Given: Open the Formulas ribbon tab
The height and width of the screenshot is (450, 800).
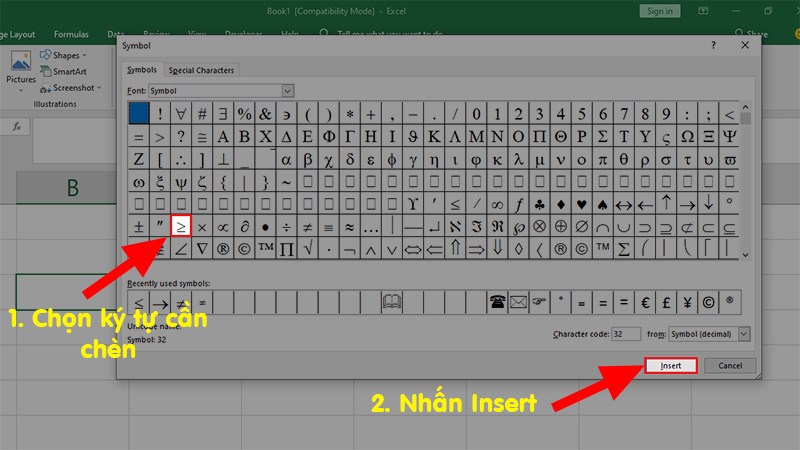Looking at the screenshot, I should pos(71,34).
